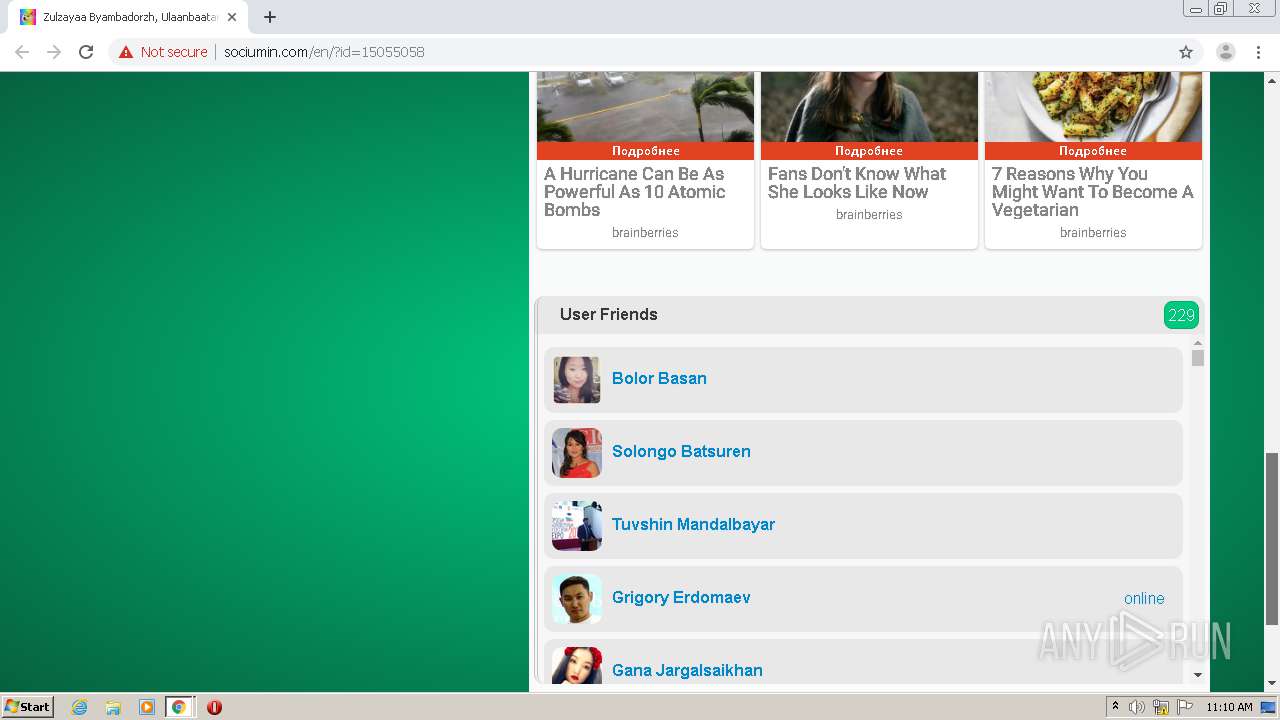Close the Zulzayaa Byambadorzh tab
The height and width of the screenshot is (720, 1280).
pyautogui.click(x=232, y=17)
